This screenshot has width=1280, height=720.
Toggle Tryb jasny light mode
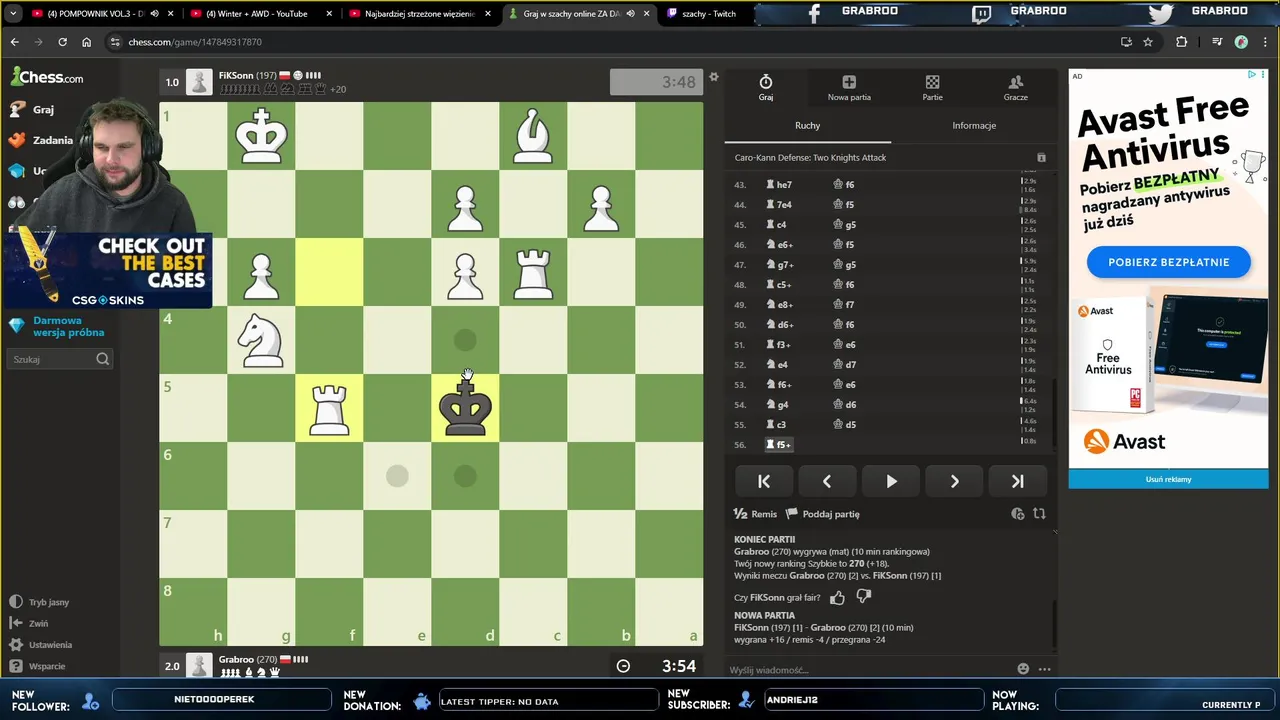coord(39,602)
